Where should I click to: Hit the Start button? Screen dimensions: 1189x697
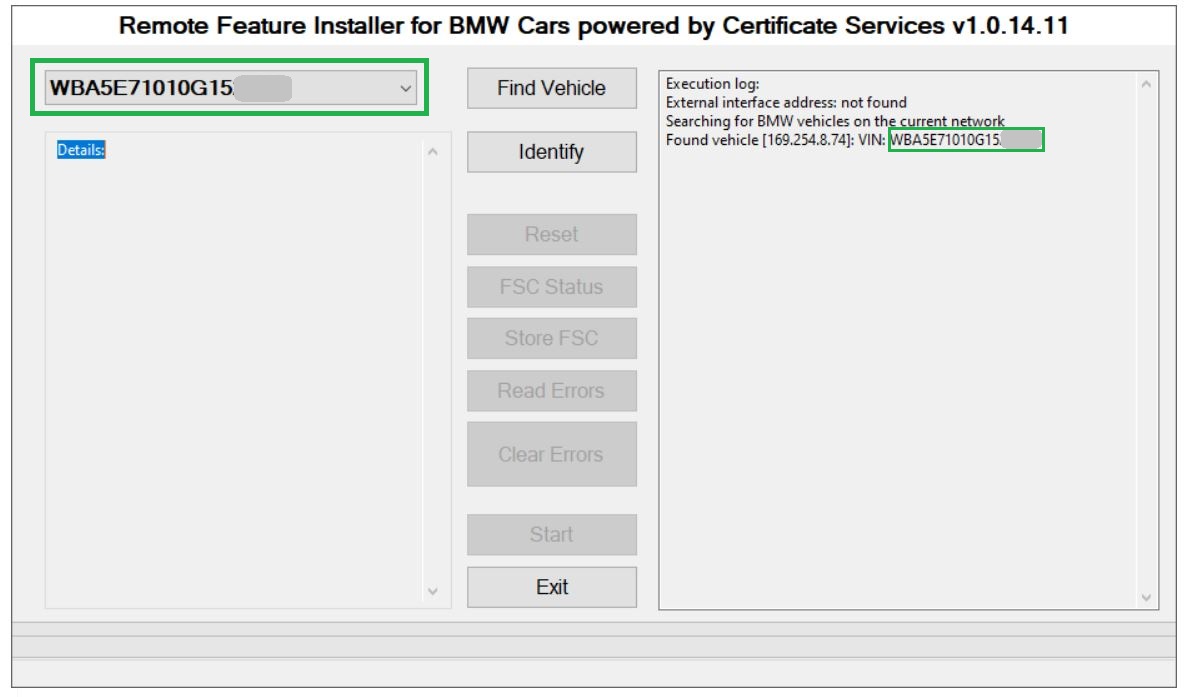551,535
